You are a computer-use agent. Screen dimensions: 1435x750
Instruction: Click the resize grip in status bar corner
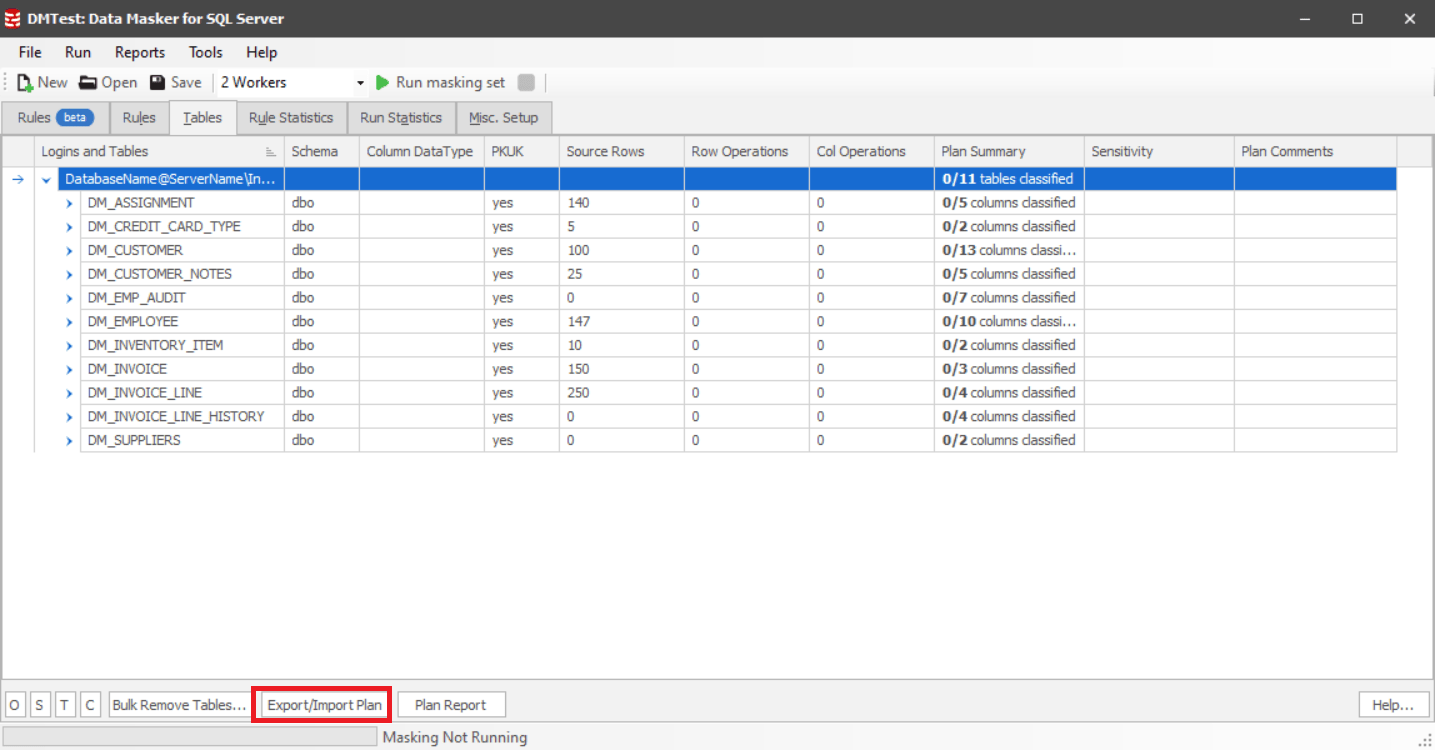(1426, 740)
